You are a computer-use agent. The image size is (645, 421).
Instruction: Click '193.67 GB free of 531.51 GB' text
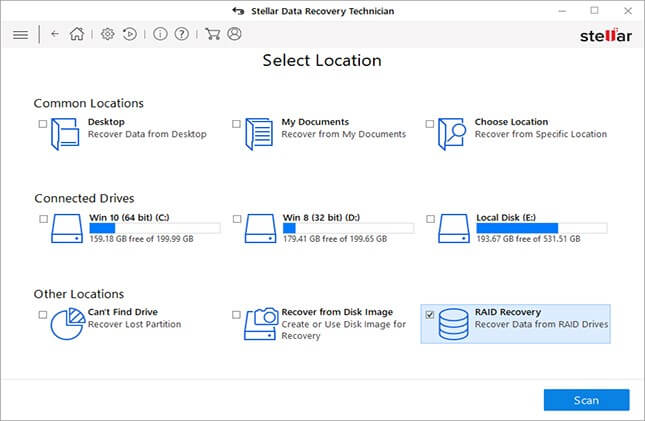coord(529,239)
